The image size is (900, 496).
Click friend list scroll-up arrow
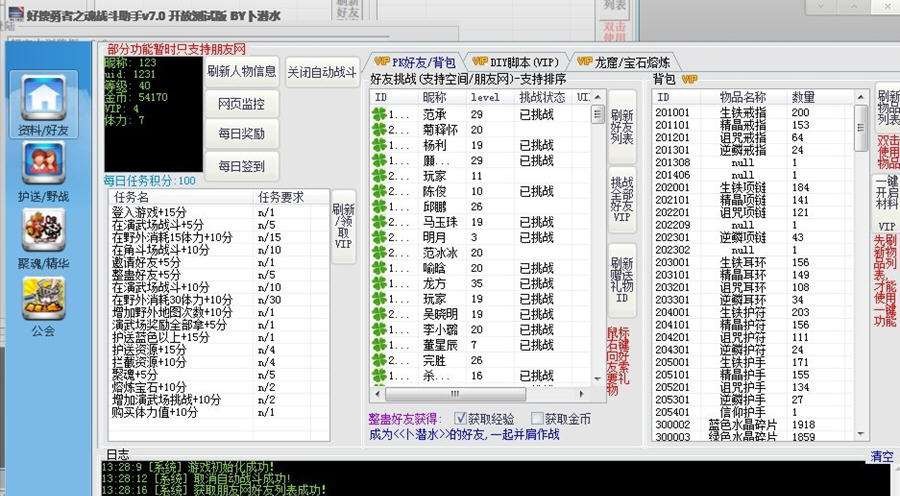point(598,96)
